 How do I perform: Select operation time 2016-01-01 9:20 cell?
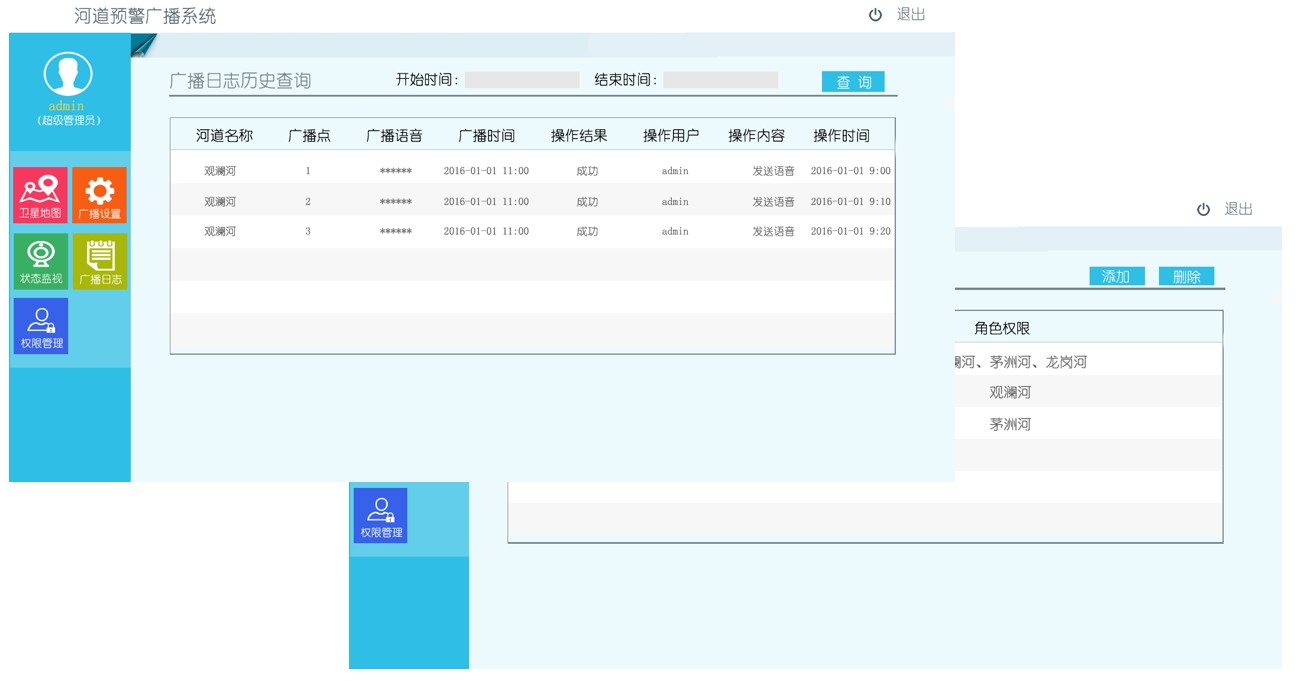tap(851, 232)
